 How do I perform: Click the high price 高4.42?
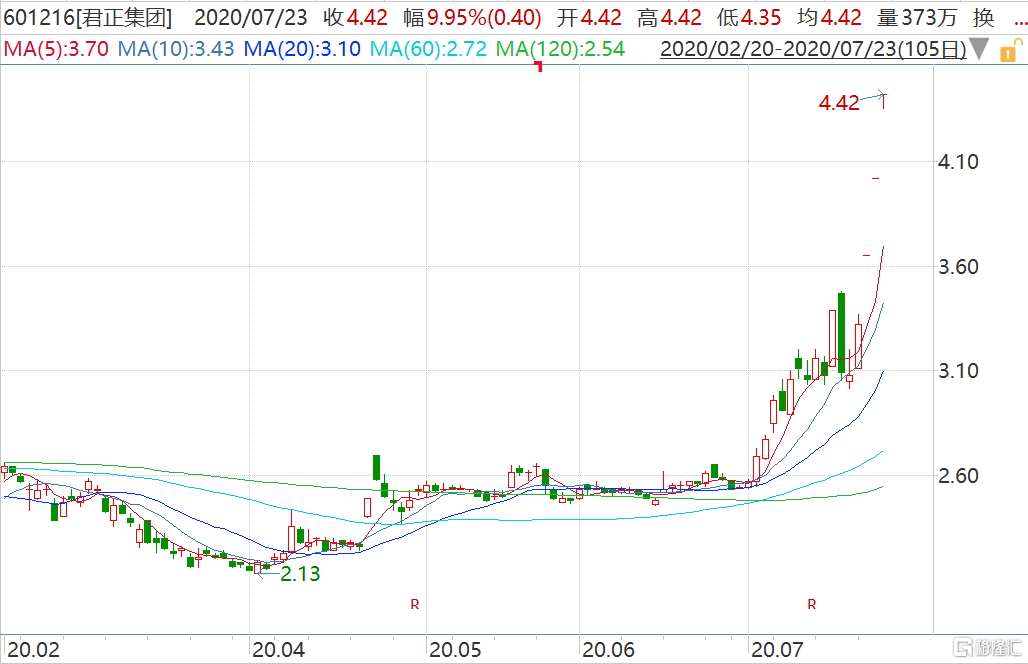click(x=669, y=18)
